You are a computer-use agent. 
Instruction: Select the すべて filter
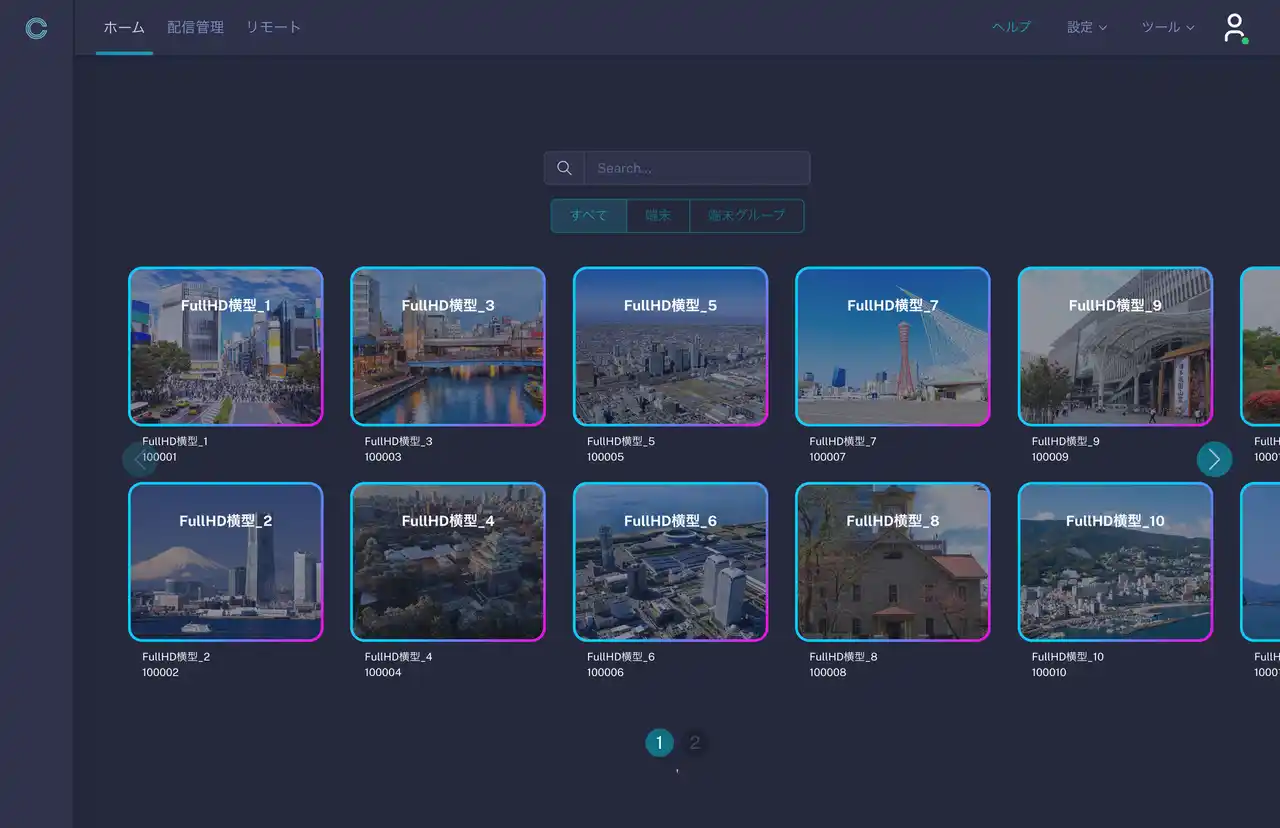589,215
